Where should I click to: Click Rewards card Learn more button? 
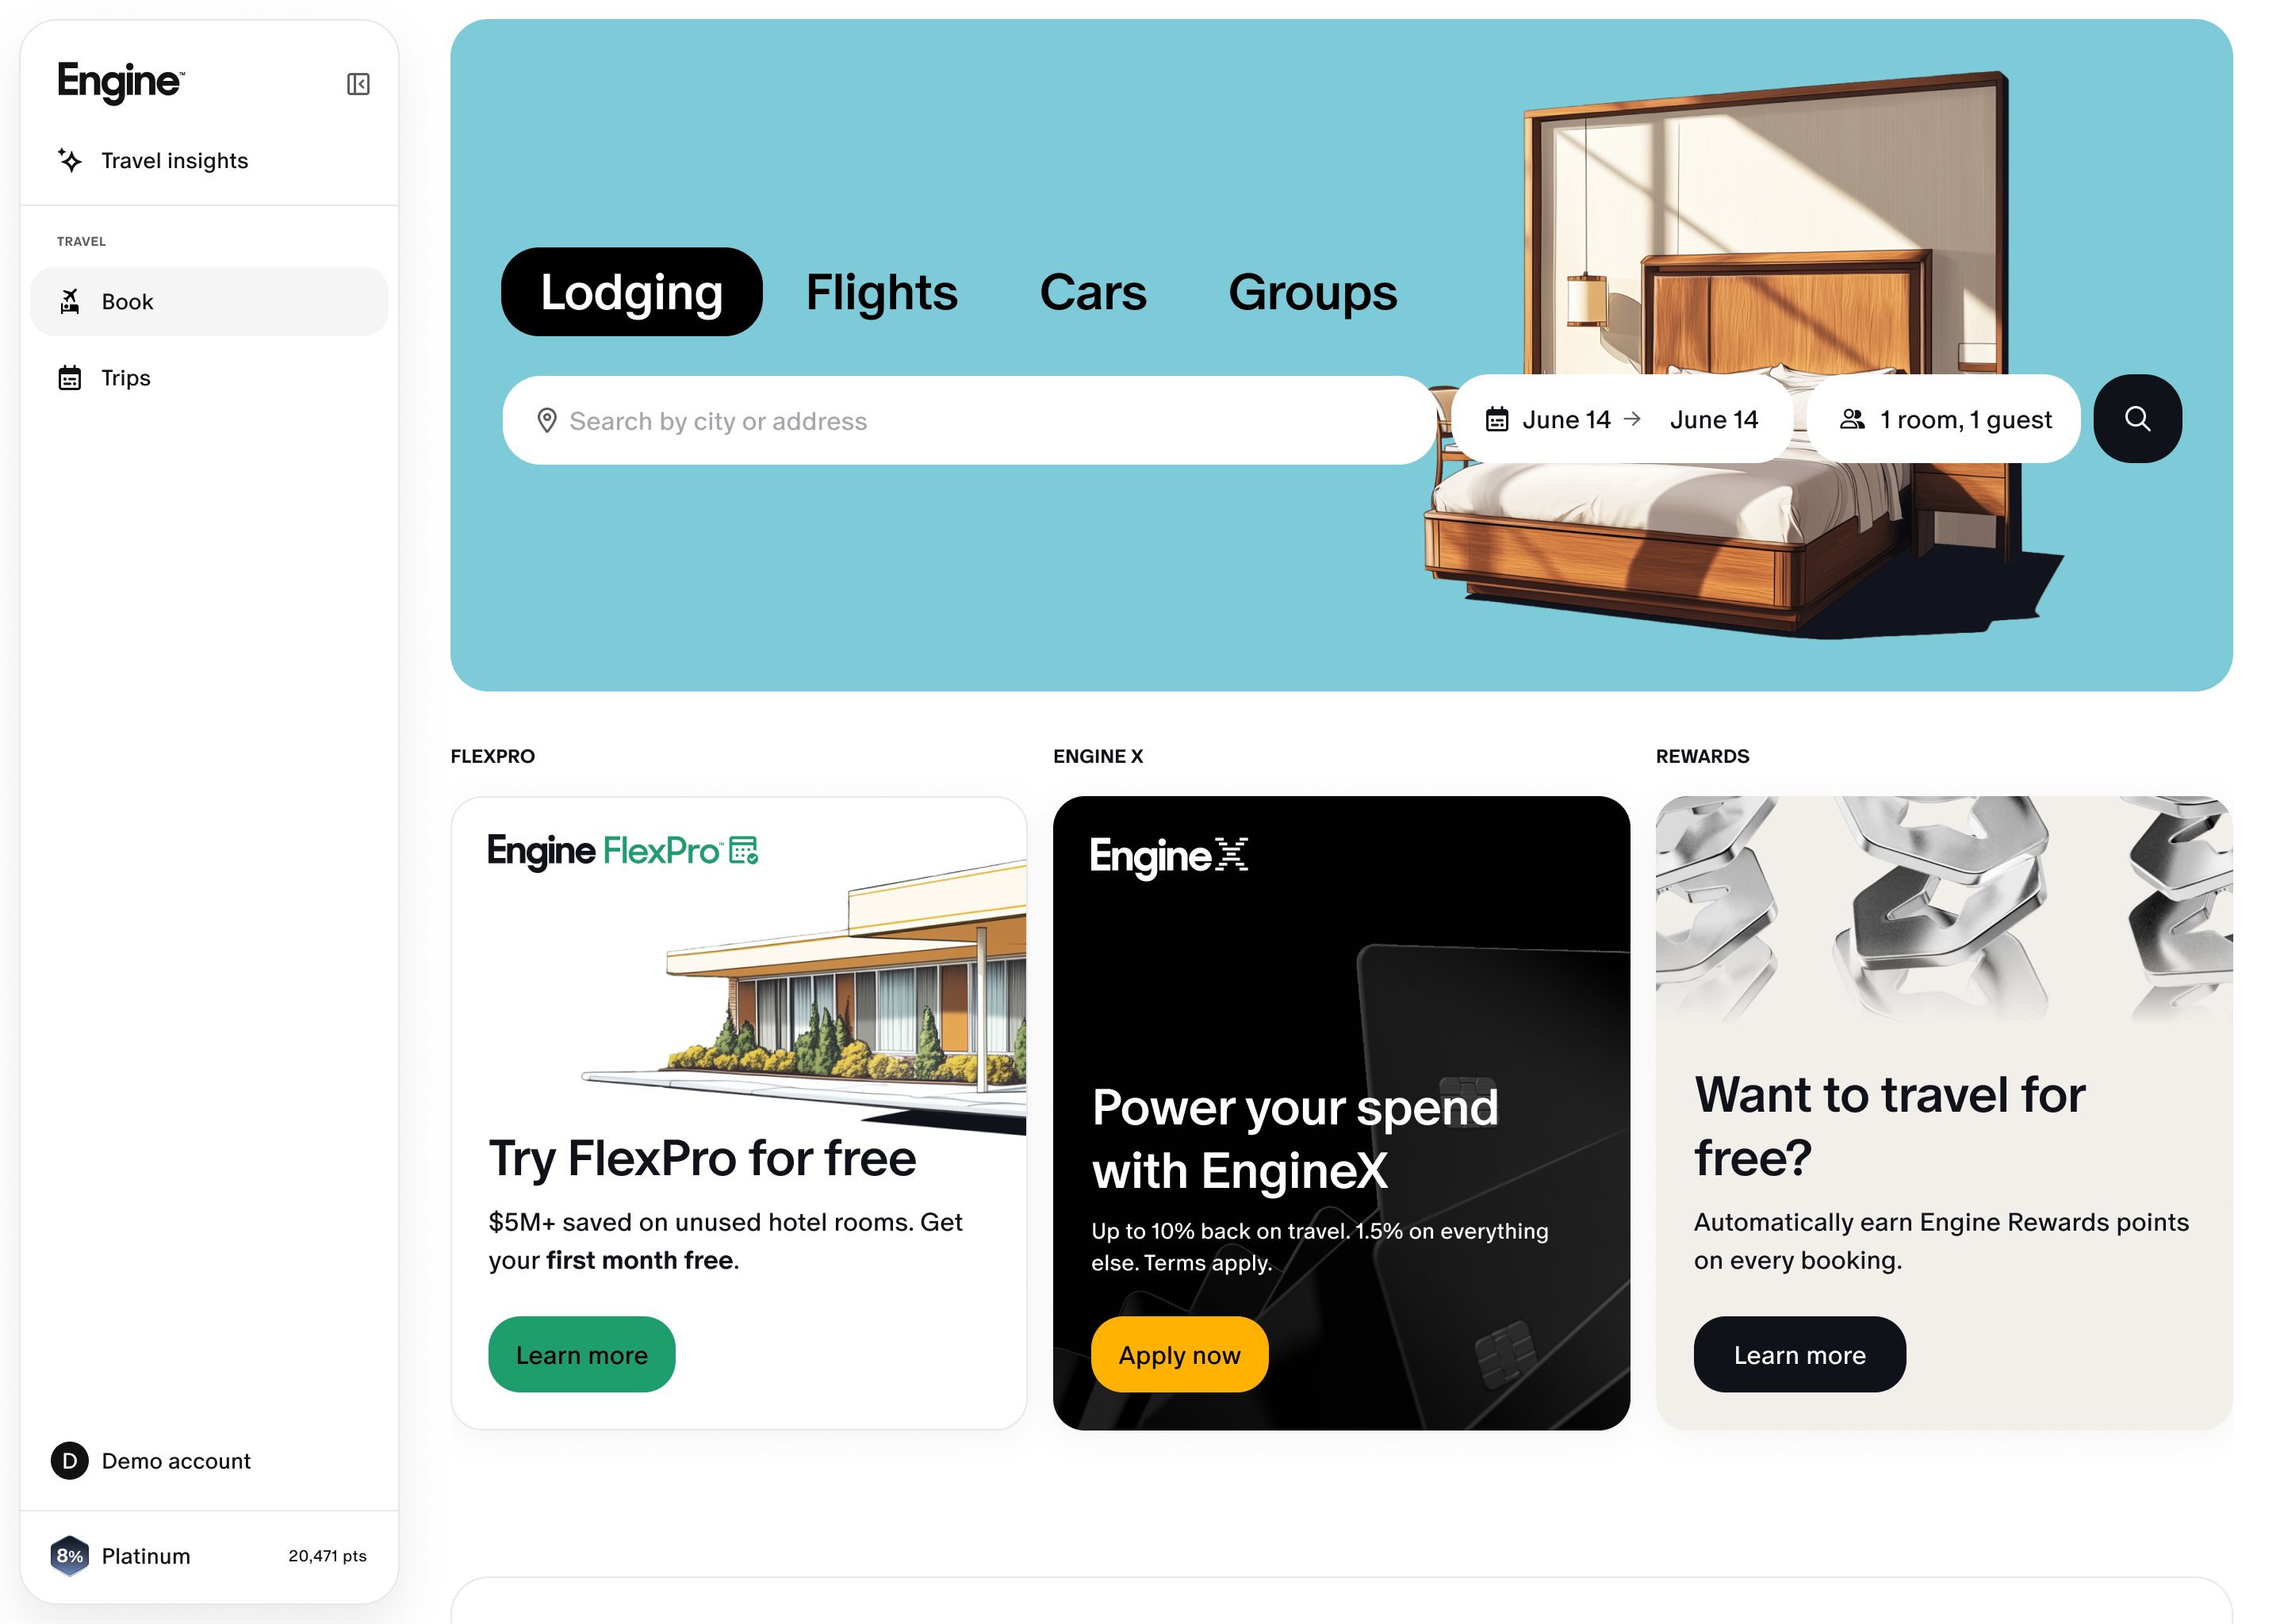[1799, 1355]
